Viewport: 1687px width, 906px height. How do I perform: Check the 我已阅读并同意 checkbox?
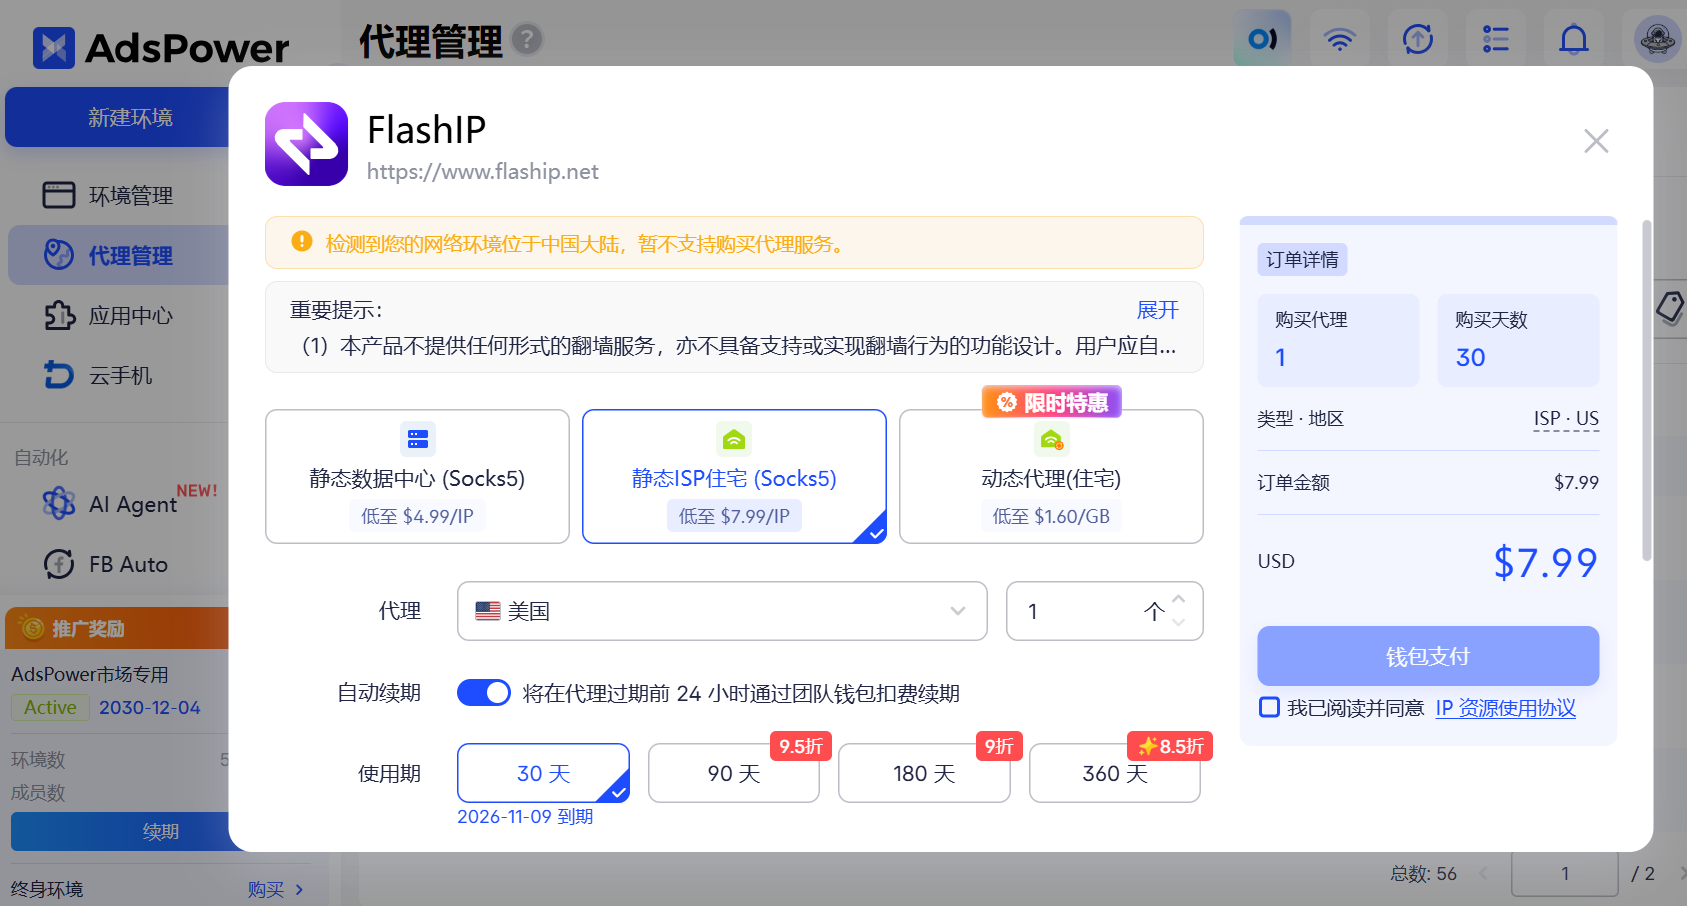tap(1269, 707)
